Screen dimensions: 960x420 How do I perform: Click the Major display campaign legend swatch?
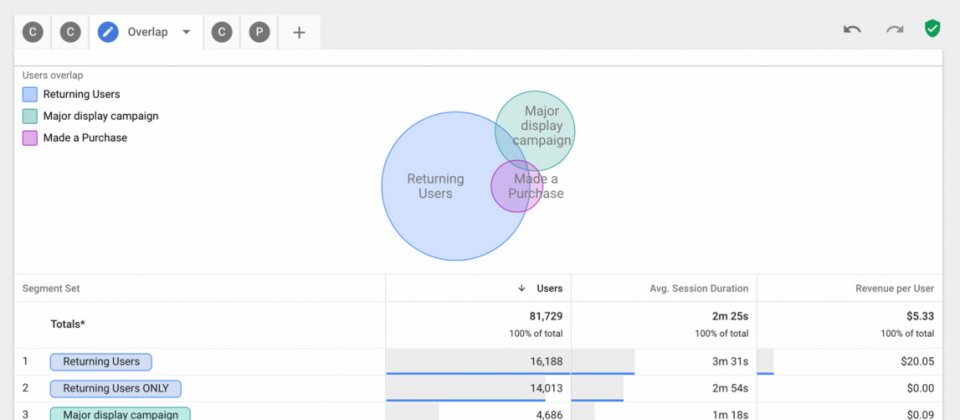coord(30,116)
